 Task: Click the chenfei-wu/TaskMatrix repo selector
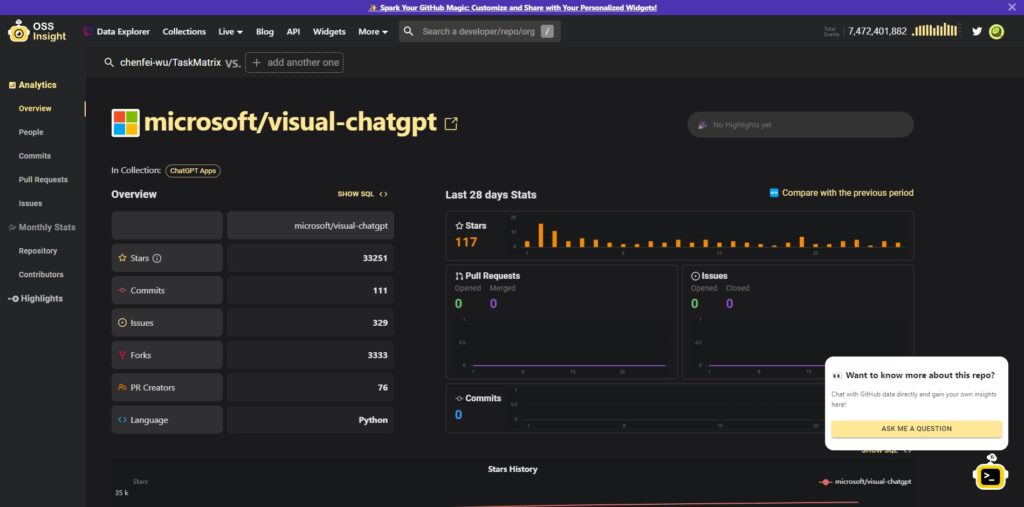tap(170, 63)
